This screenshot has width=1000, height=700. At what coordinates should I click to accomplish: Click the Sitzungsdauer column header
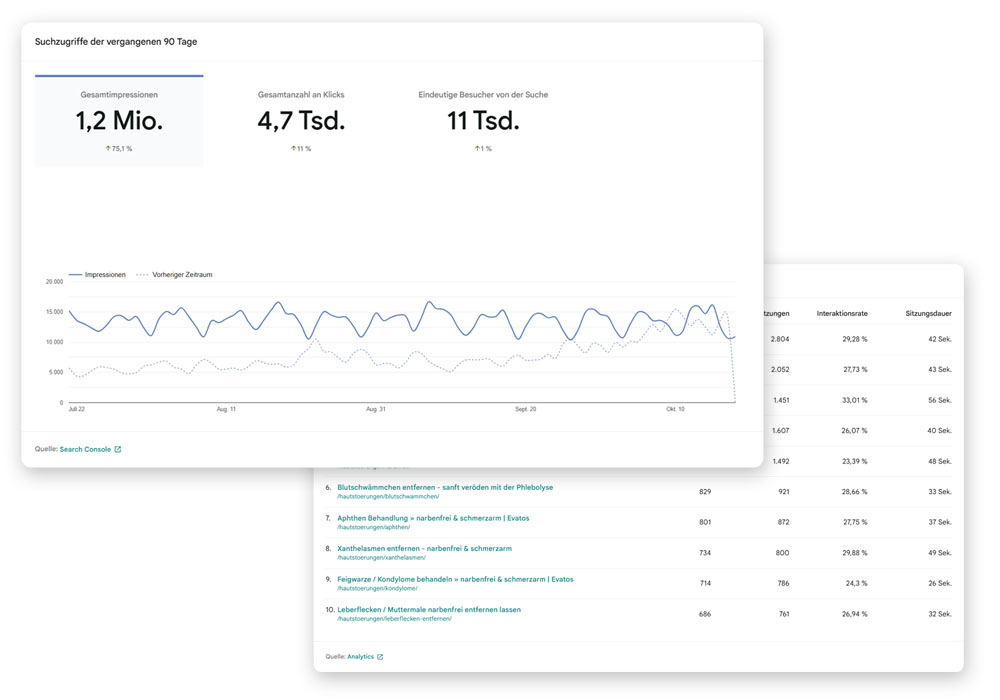pyautogui.click(x=929, y=313)
